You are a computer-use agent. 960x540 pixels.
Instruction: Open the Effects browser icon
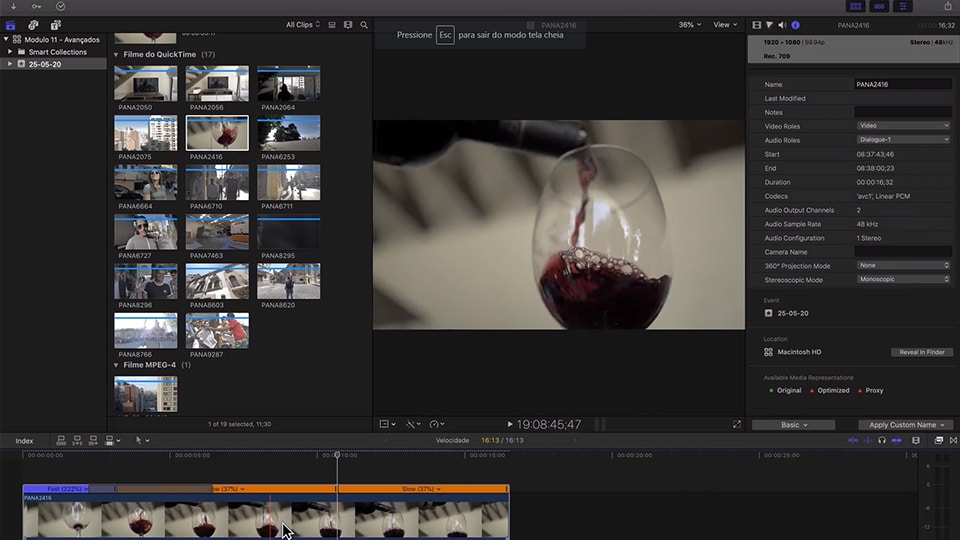click(938, 440)
